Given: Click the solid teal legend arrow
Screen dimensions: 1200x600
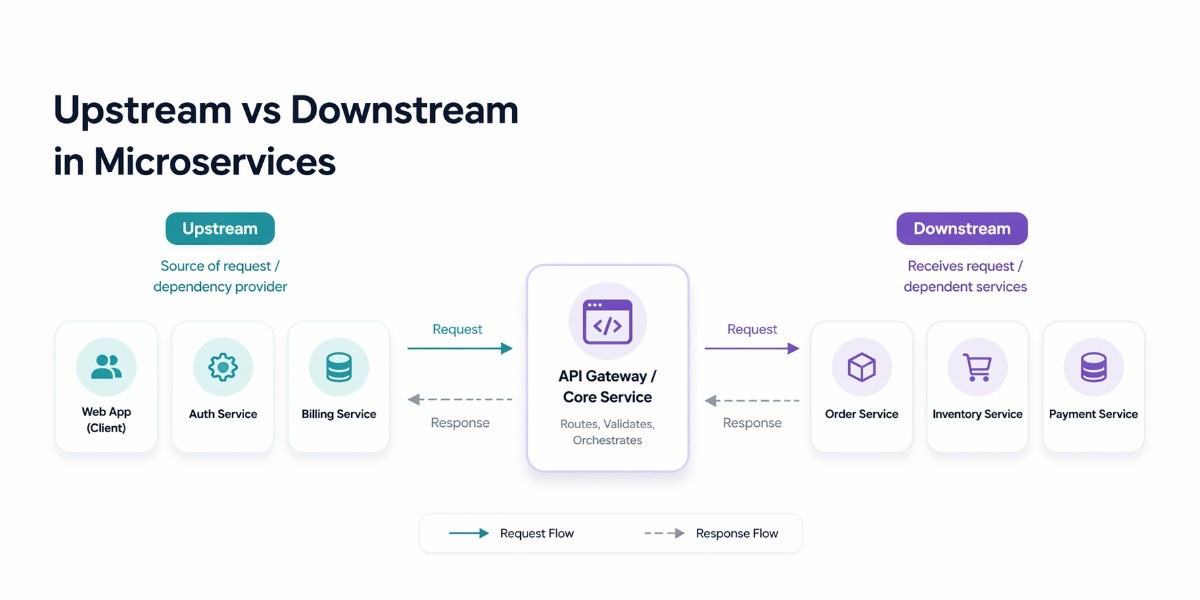Looking at the screenshot, I should pyautogui.click(x=469, y=533).
